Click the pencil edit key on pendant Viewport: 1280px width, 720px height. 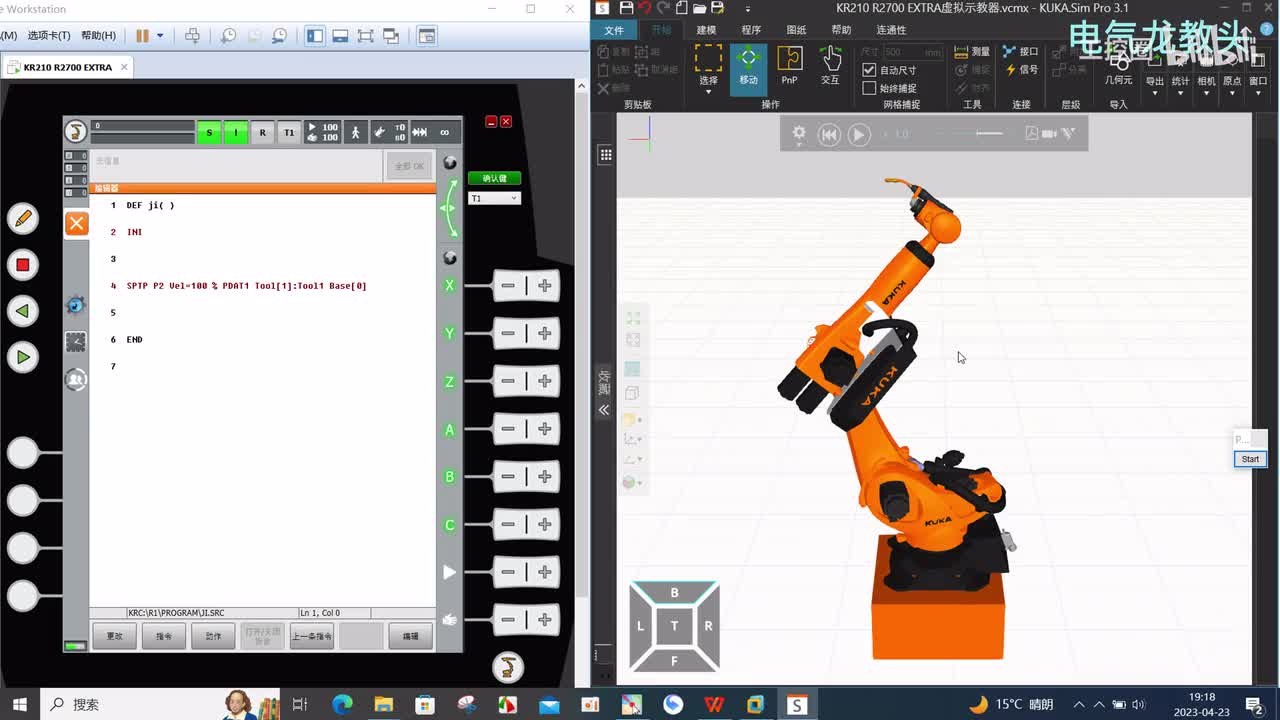(x=22, y=218)
